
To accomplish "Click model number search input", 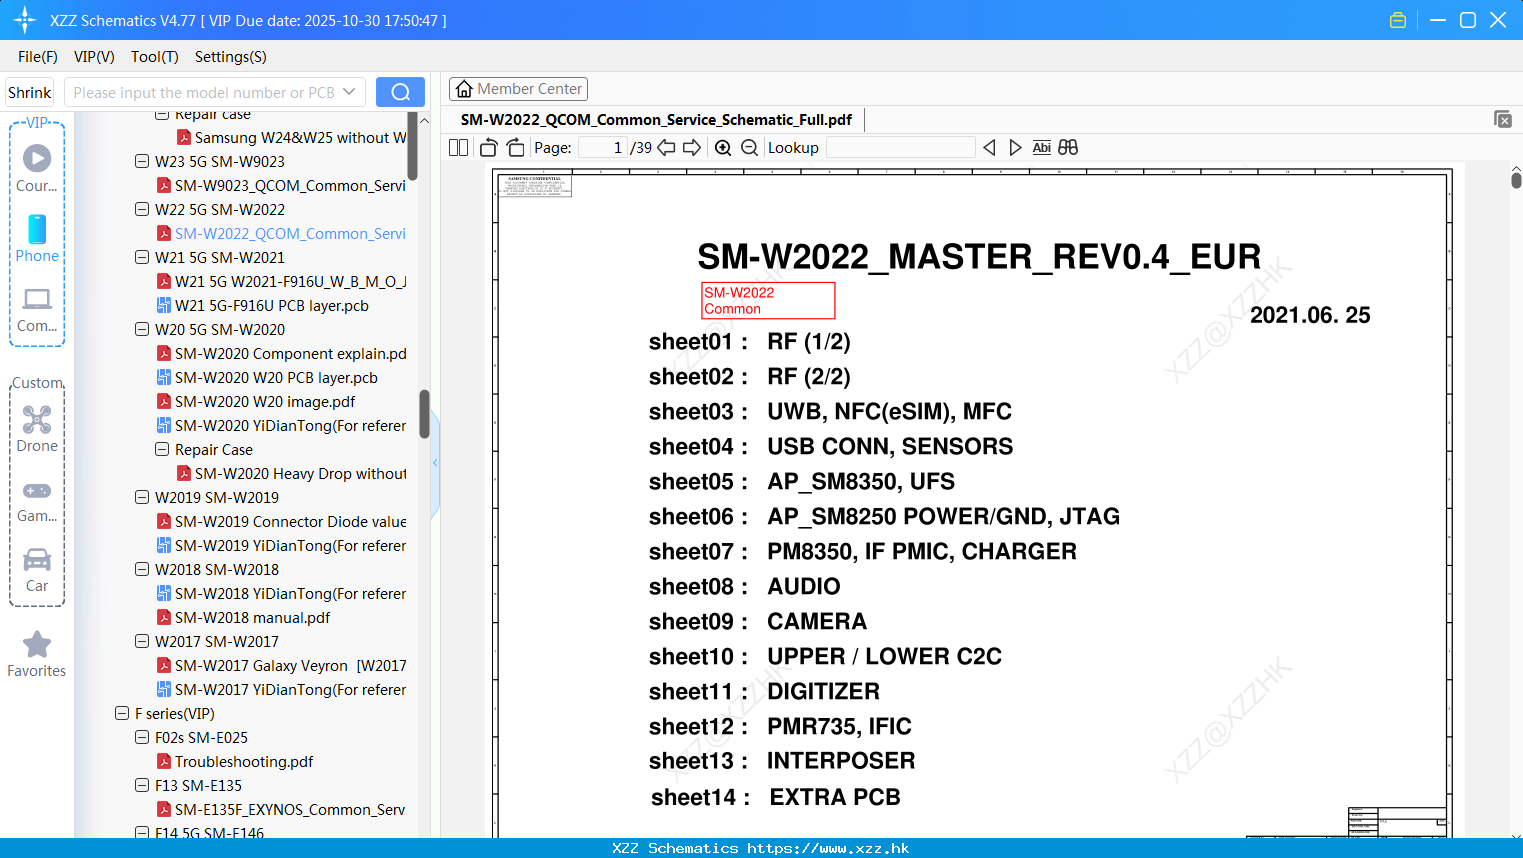I will pyautogui.click(x=204, y=92).
